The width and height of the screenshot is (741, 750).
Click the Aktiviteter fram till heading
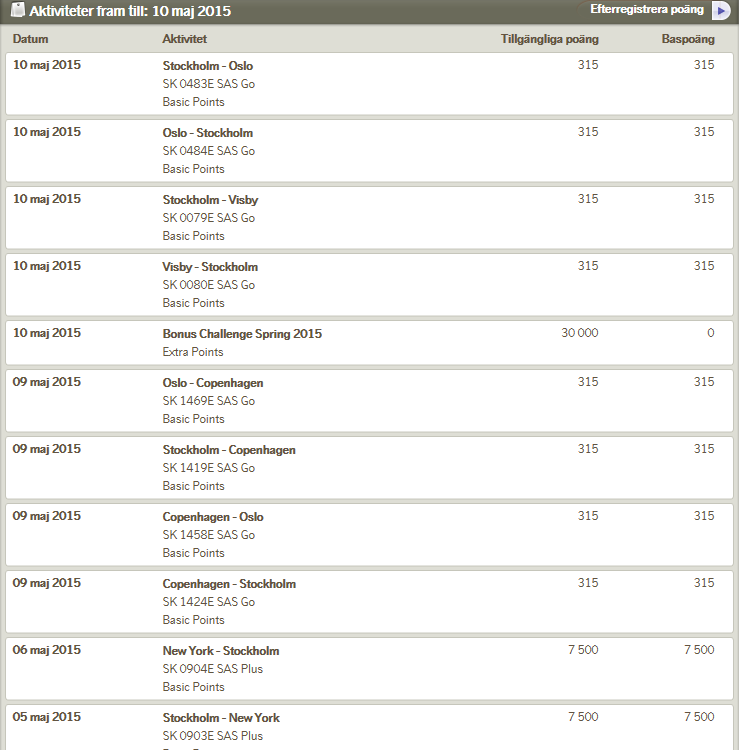pyautogui.click(x=130, y=12)
